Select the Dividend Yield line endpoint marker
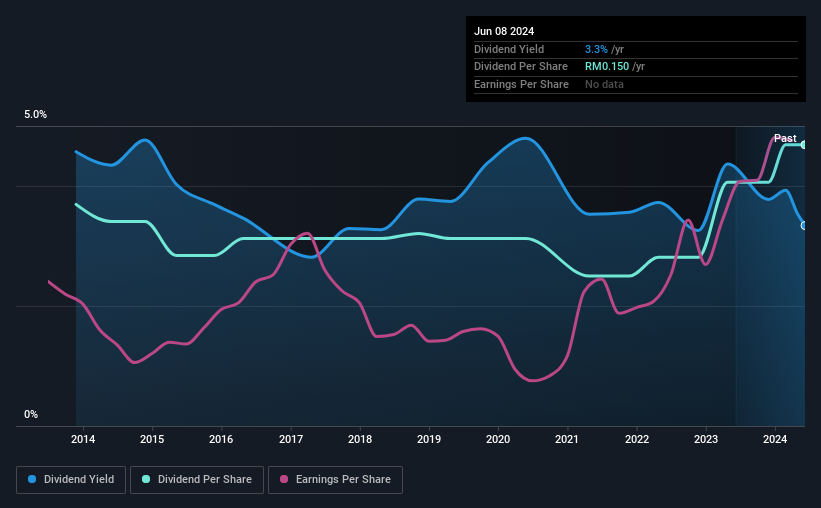821x508 pixels. (804, 226)
